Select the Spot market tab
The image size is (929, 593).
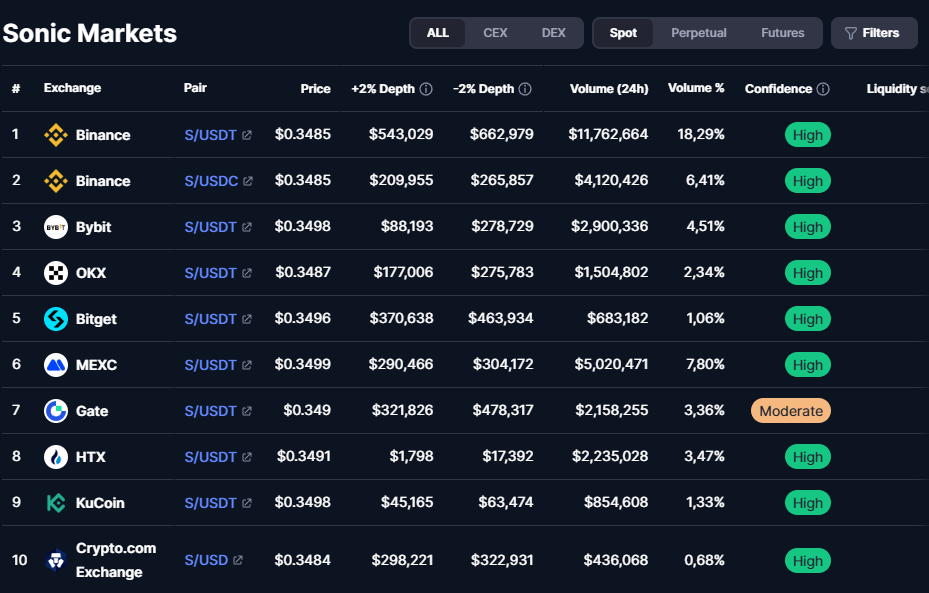coord(623,33)
